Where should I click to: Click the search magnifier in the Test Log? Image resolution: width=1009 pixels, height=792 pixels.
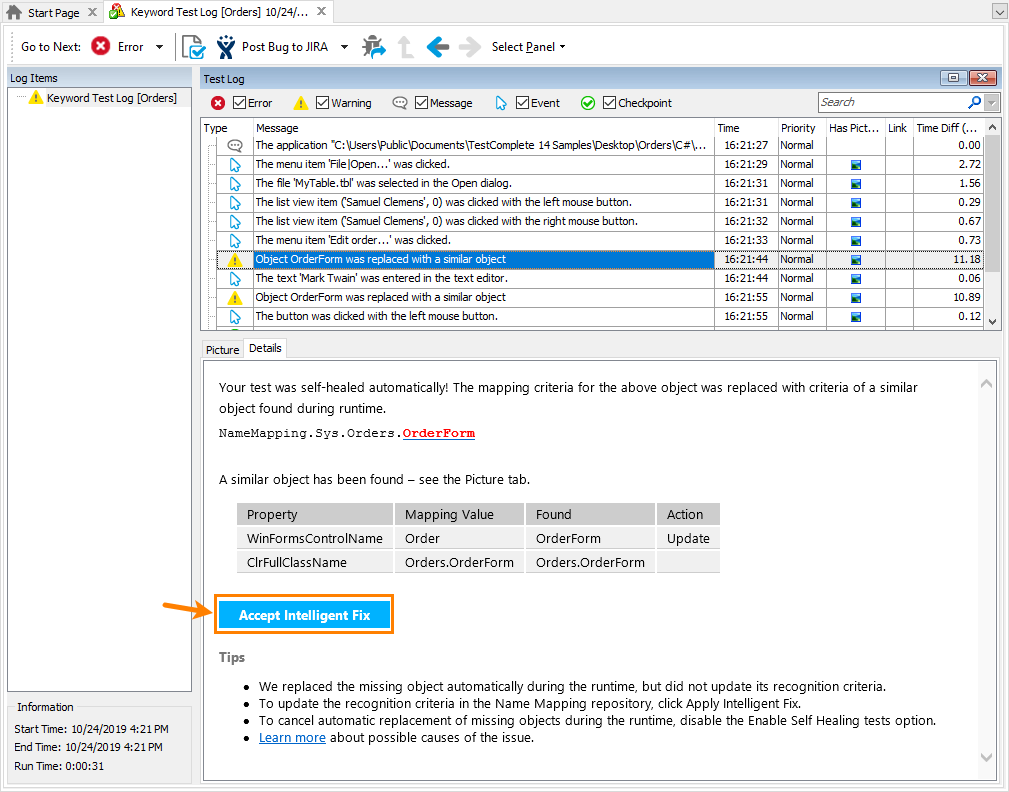(973, 101)
